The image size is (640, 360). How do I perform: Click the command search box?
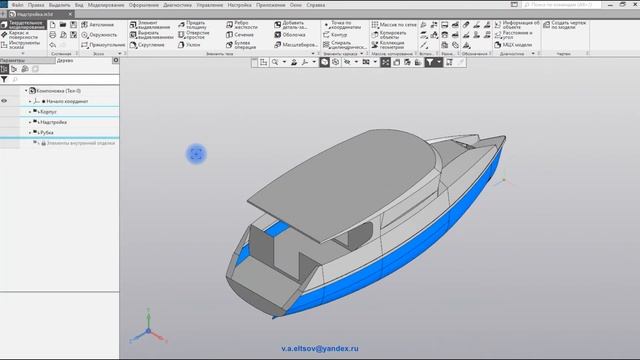(x=562, y=5)
